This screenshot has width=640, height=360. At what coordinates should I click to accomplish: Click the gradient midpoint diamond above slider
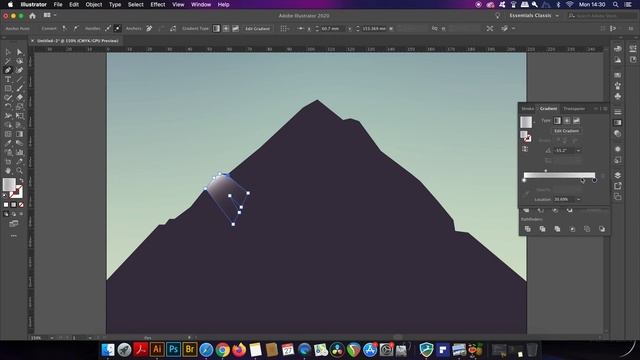[x=546, y=171]
